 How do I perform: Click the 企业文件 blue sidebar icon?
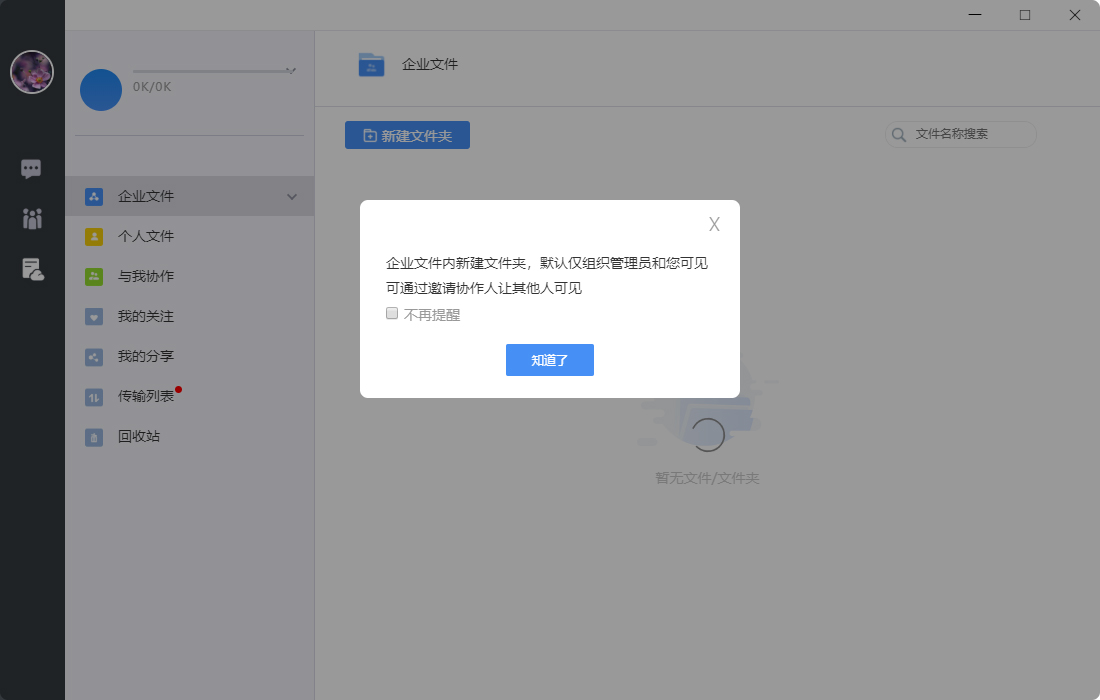tap(94, 196)
